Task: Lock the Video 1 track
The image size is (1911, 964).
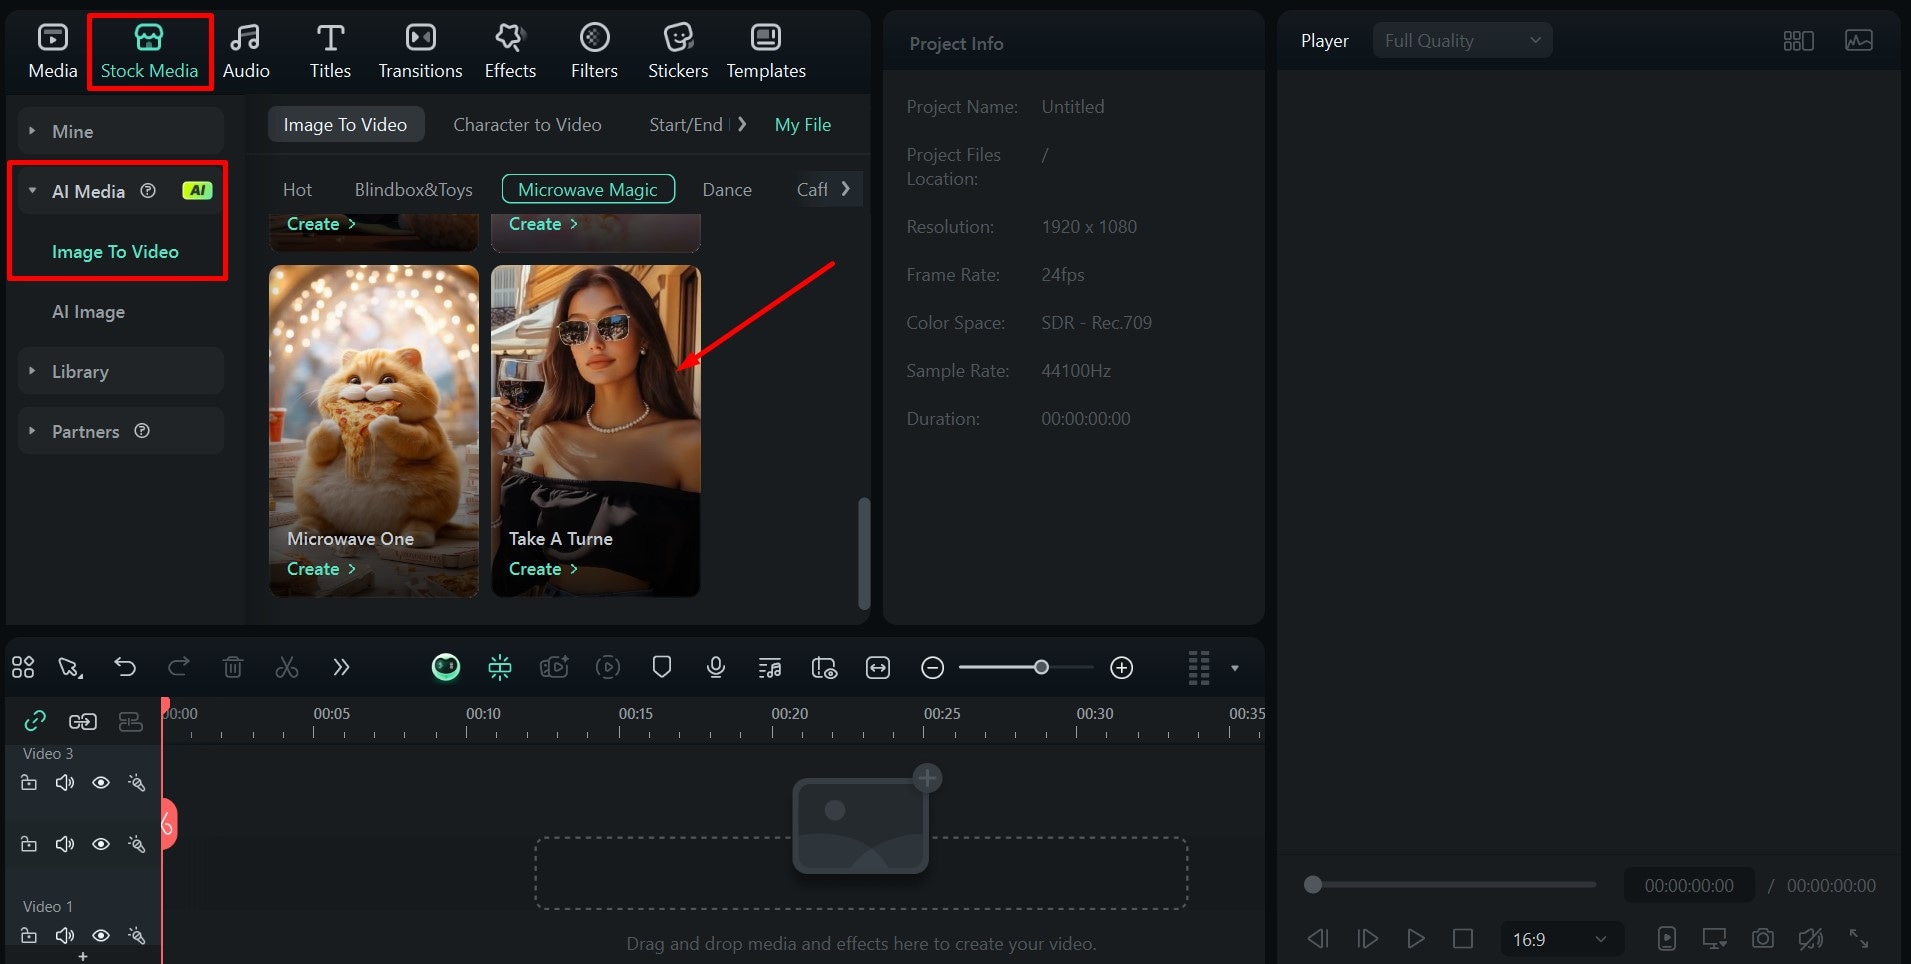Action: [x=29, y=936]
